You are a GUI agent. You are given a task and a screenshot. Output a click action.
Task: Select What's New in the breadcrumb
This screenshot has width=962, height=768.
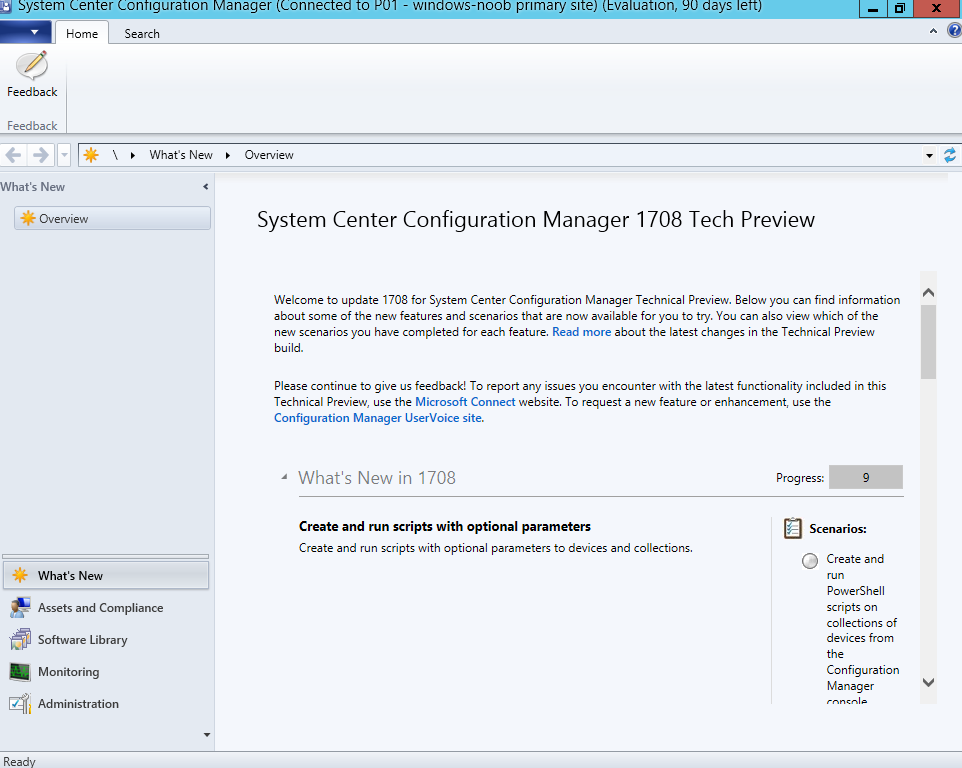(x=181, y=155)
